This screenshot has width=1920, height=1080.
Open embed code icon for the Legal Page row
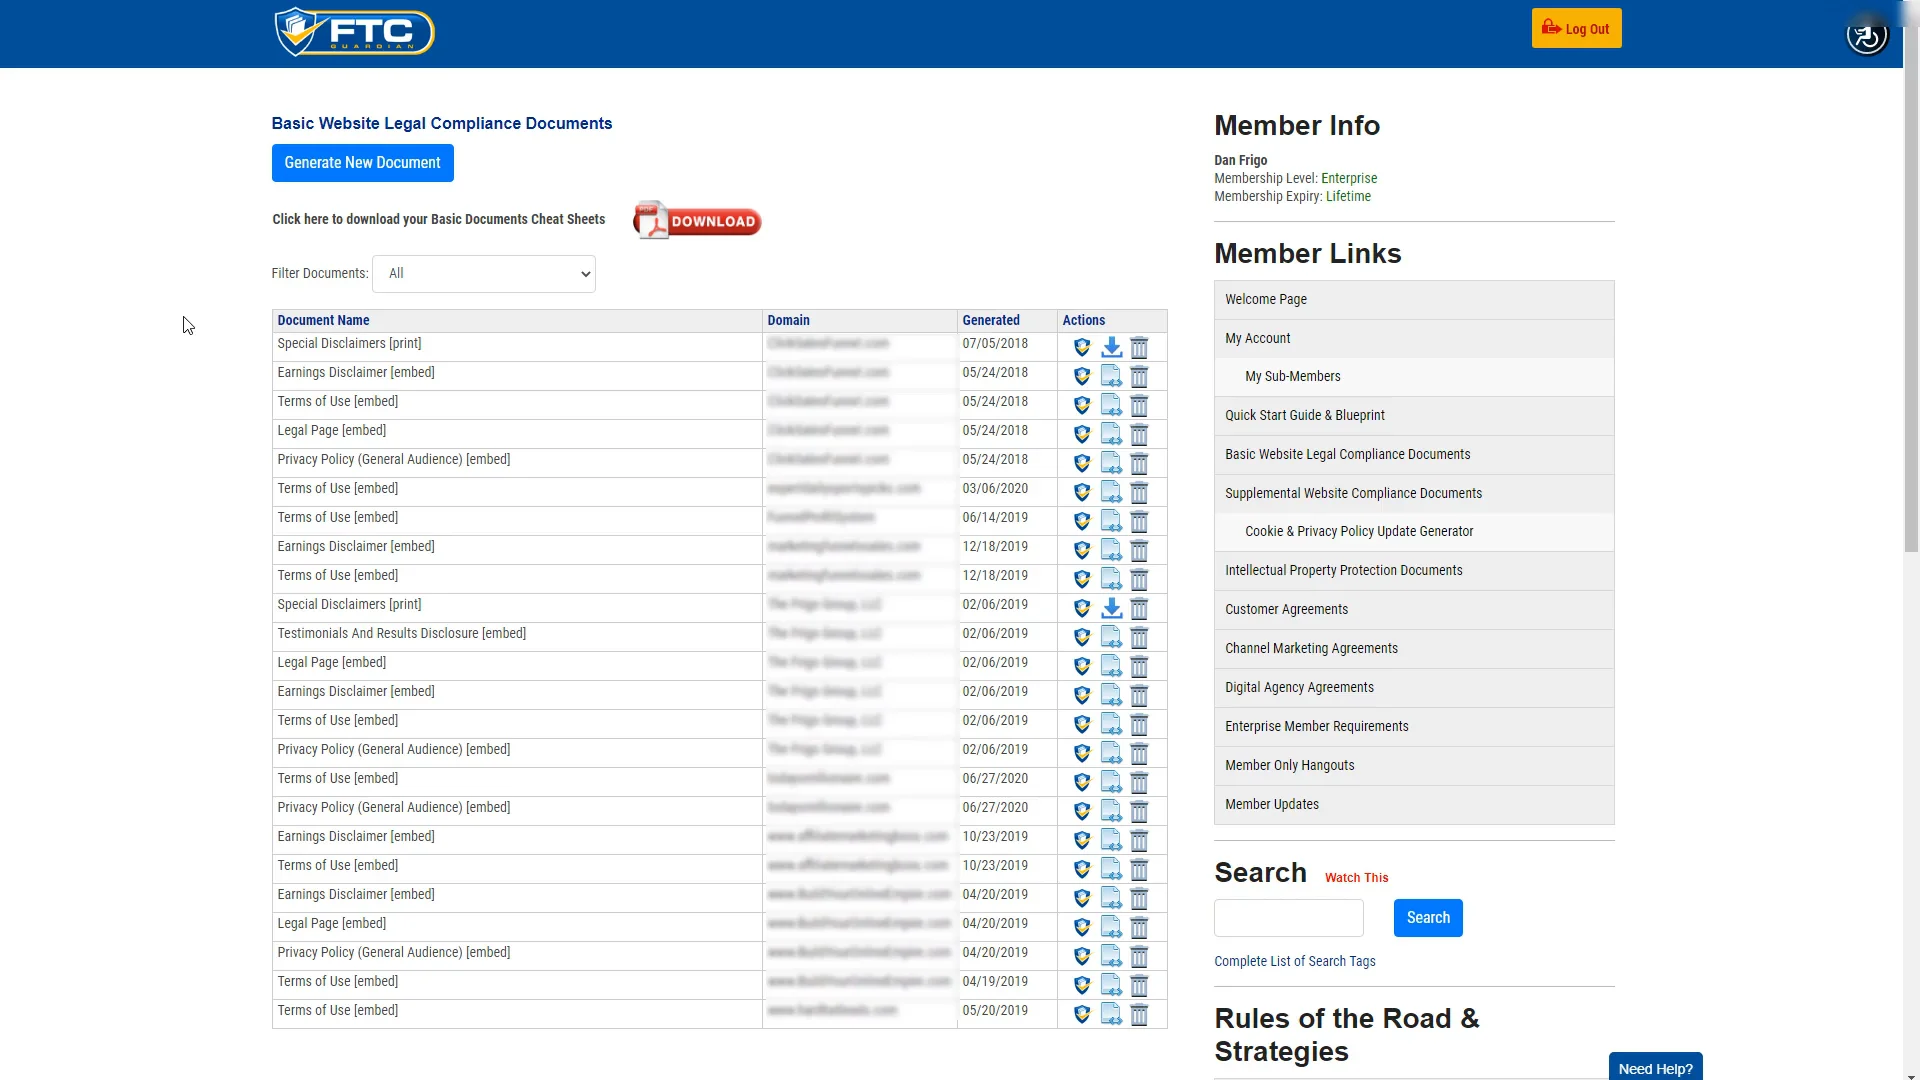click(1112, 434)
